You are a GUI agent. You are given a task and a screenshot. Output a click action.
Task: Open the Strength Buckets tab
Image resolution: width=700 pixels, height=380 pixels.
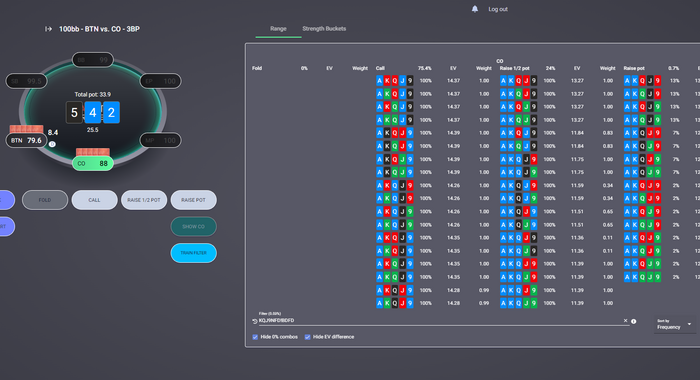pyautogui.click(x=324, y=29)
